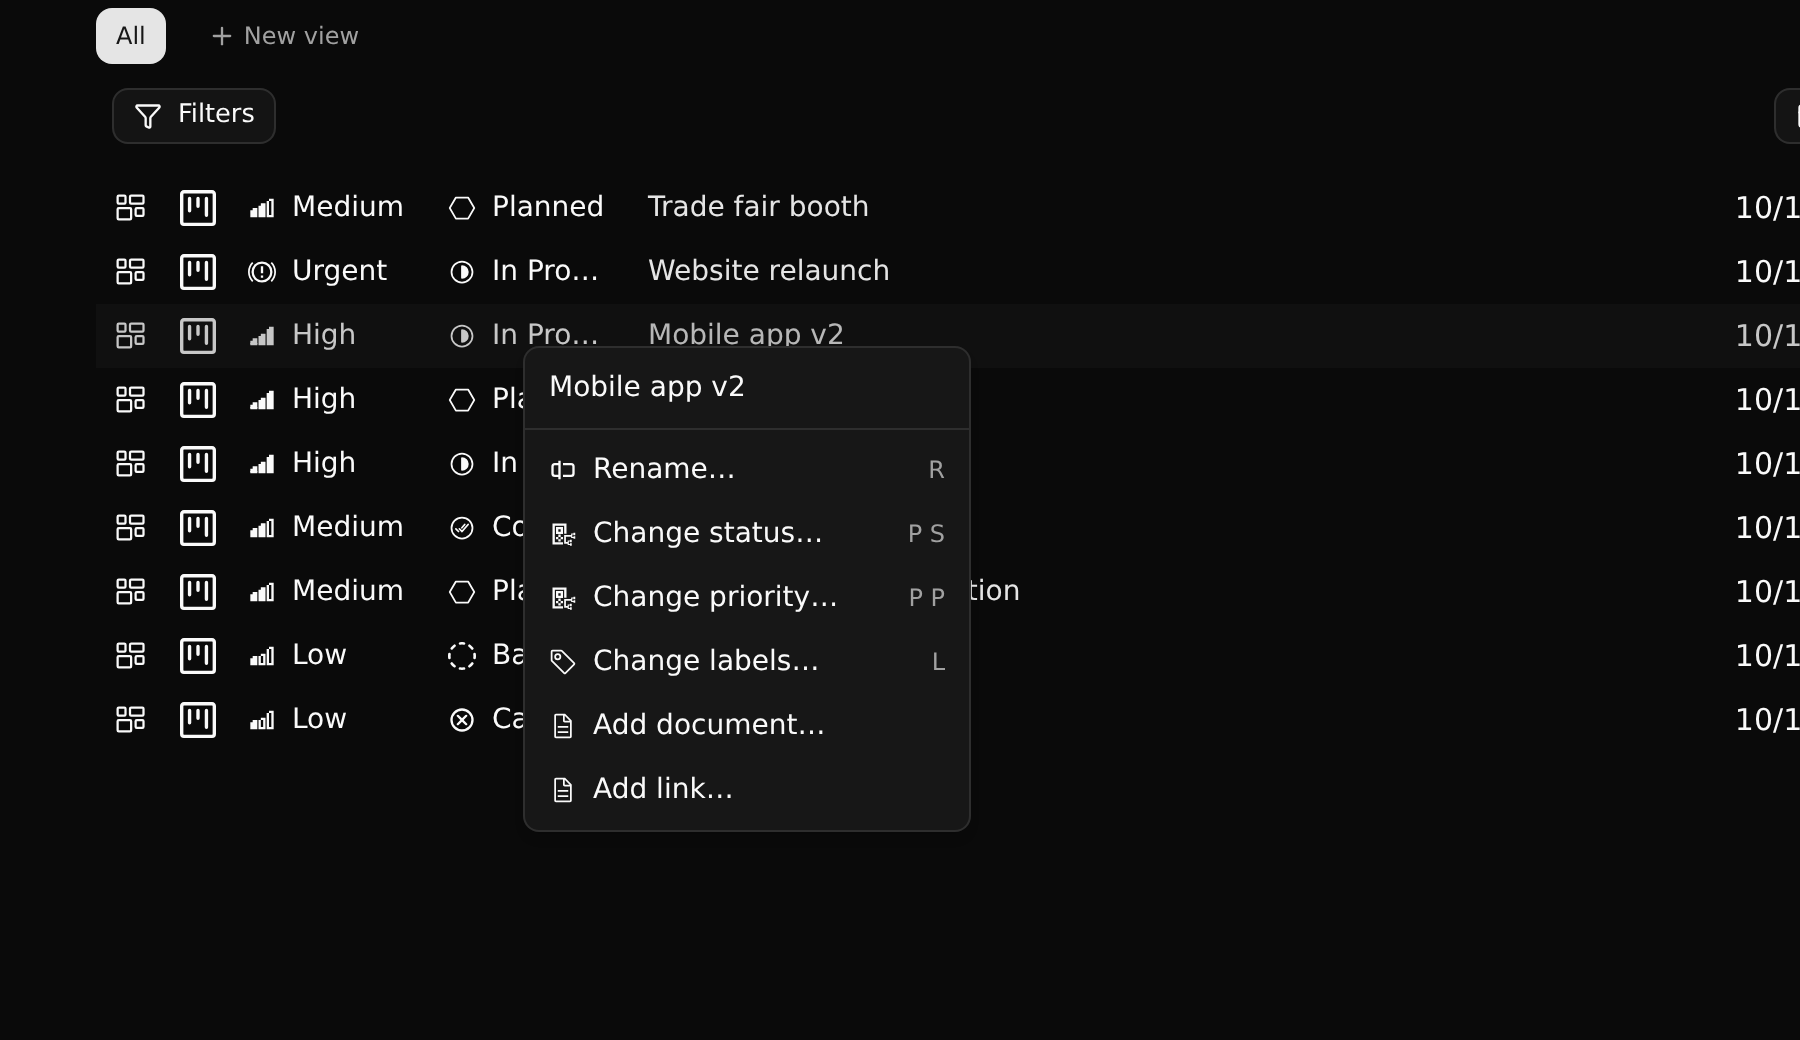Click Mobile app v2 context menu title
This screenshot has height=1040, width=1800.
click(x=647, y=387)
